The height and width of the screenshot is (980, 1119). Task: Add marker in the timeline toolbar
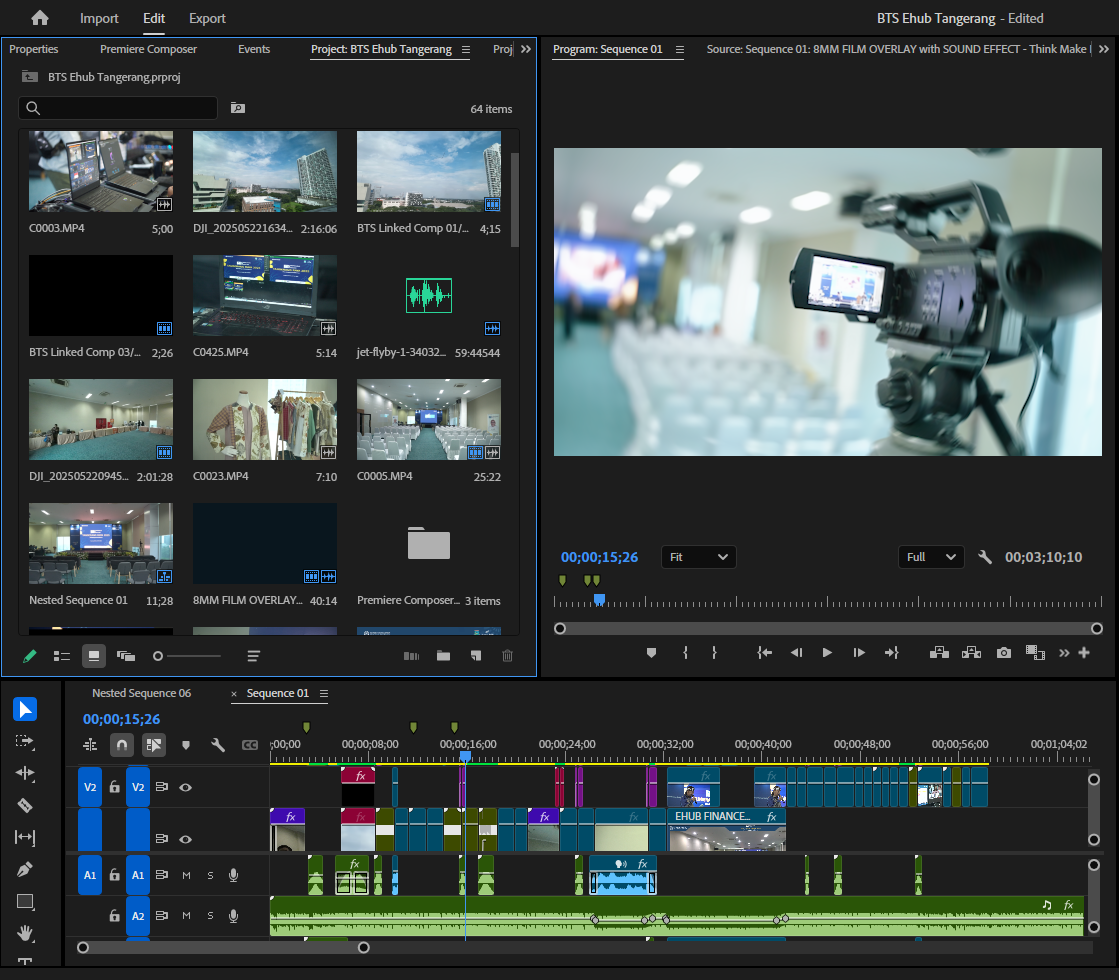(186, 745)
